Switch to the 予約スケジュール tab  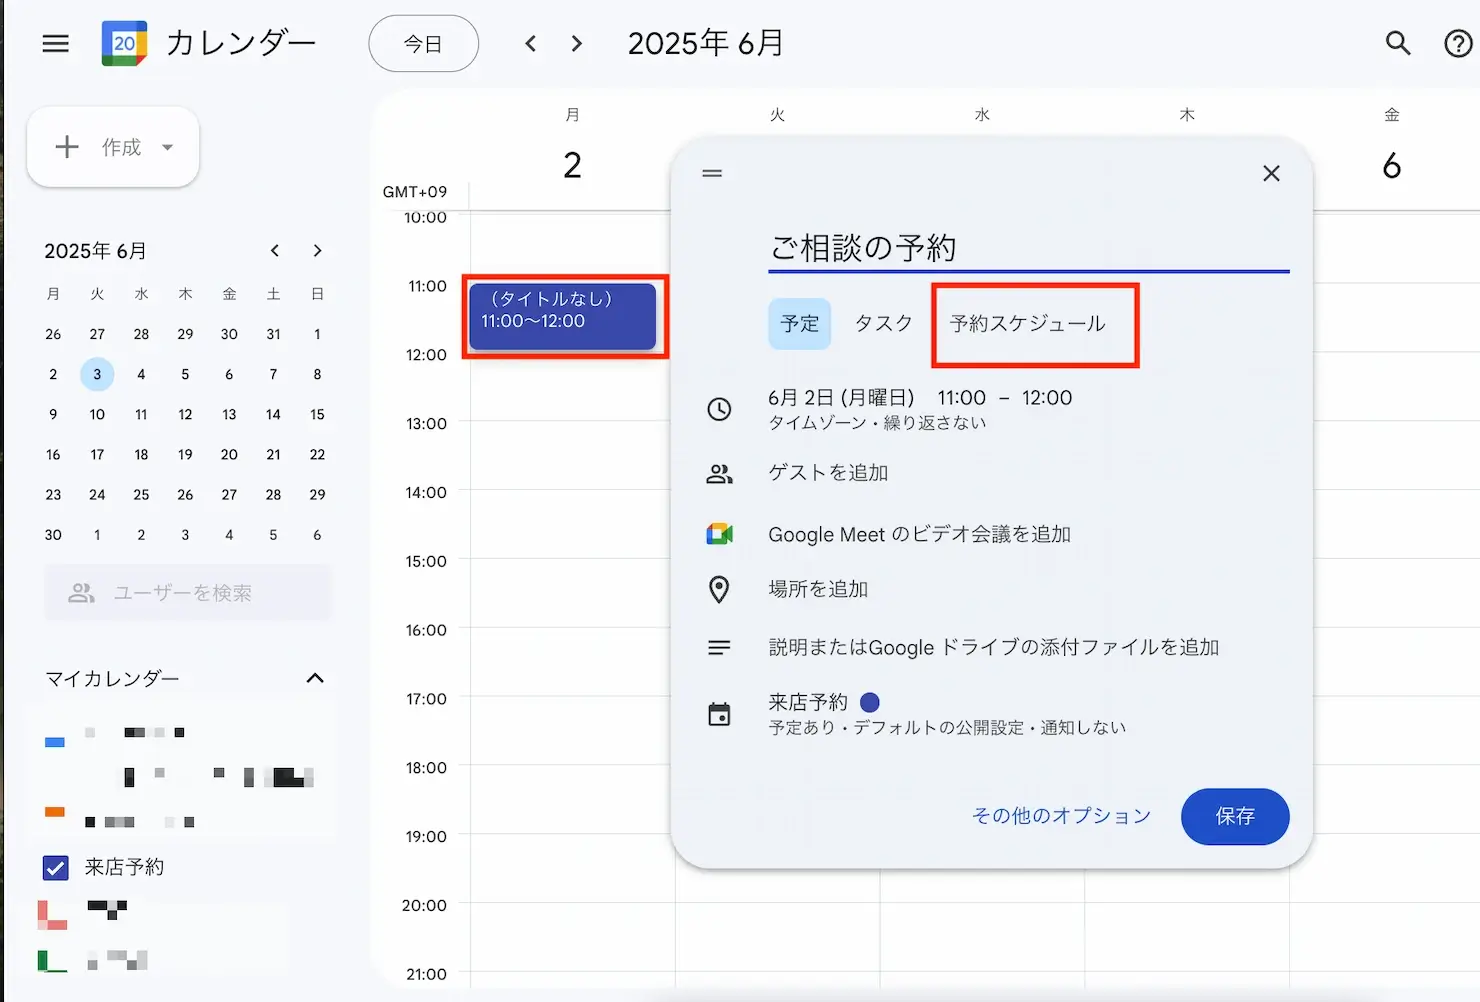pyautogui.click(x=1028, y=323)
